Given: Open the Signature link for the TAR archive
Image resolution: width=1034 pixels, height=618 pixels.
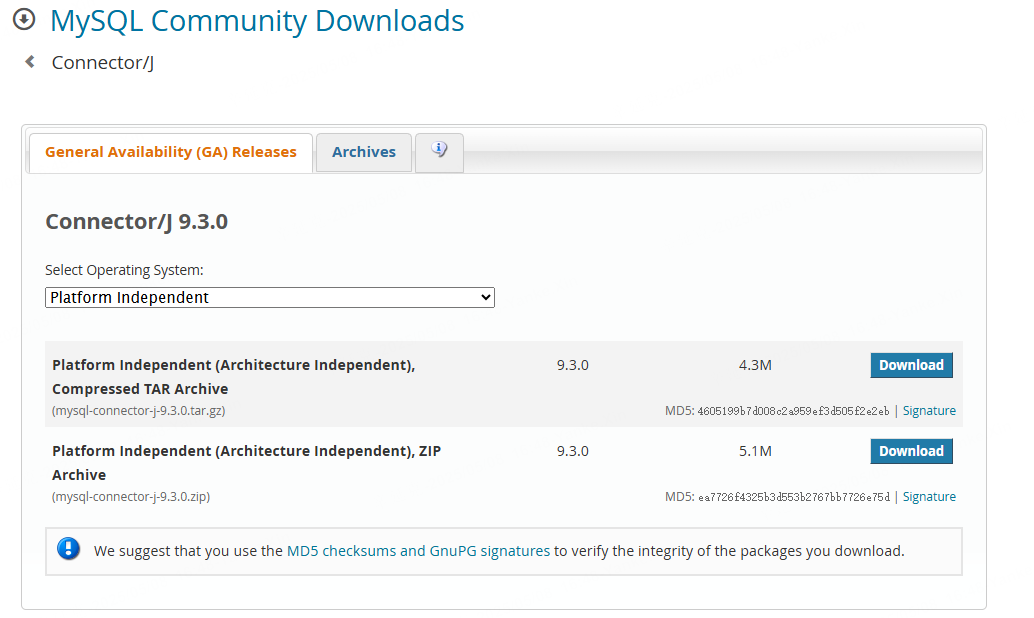Looking at the screenshot, I should [x=929, y=410].
